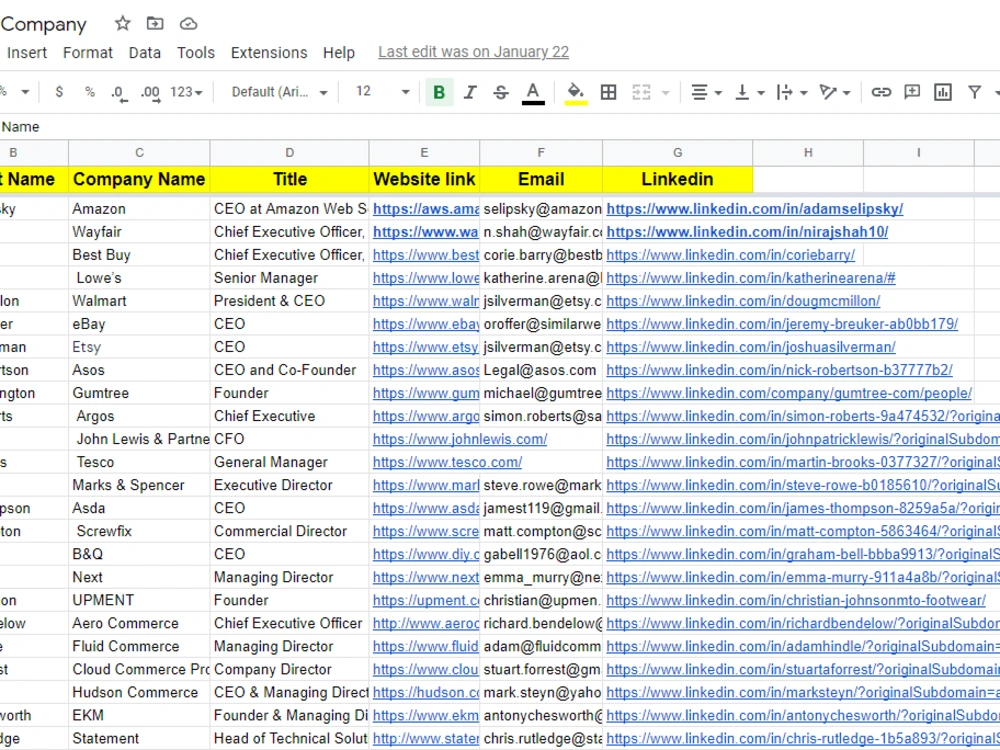Open font family dropdown
1000x750 pixels.
[279, 92]
